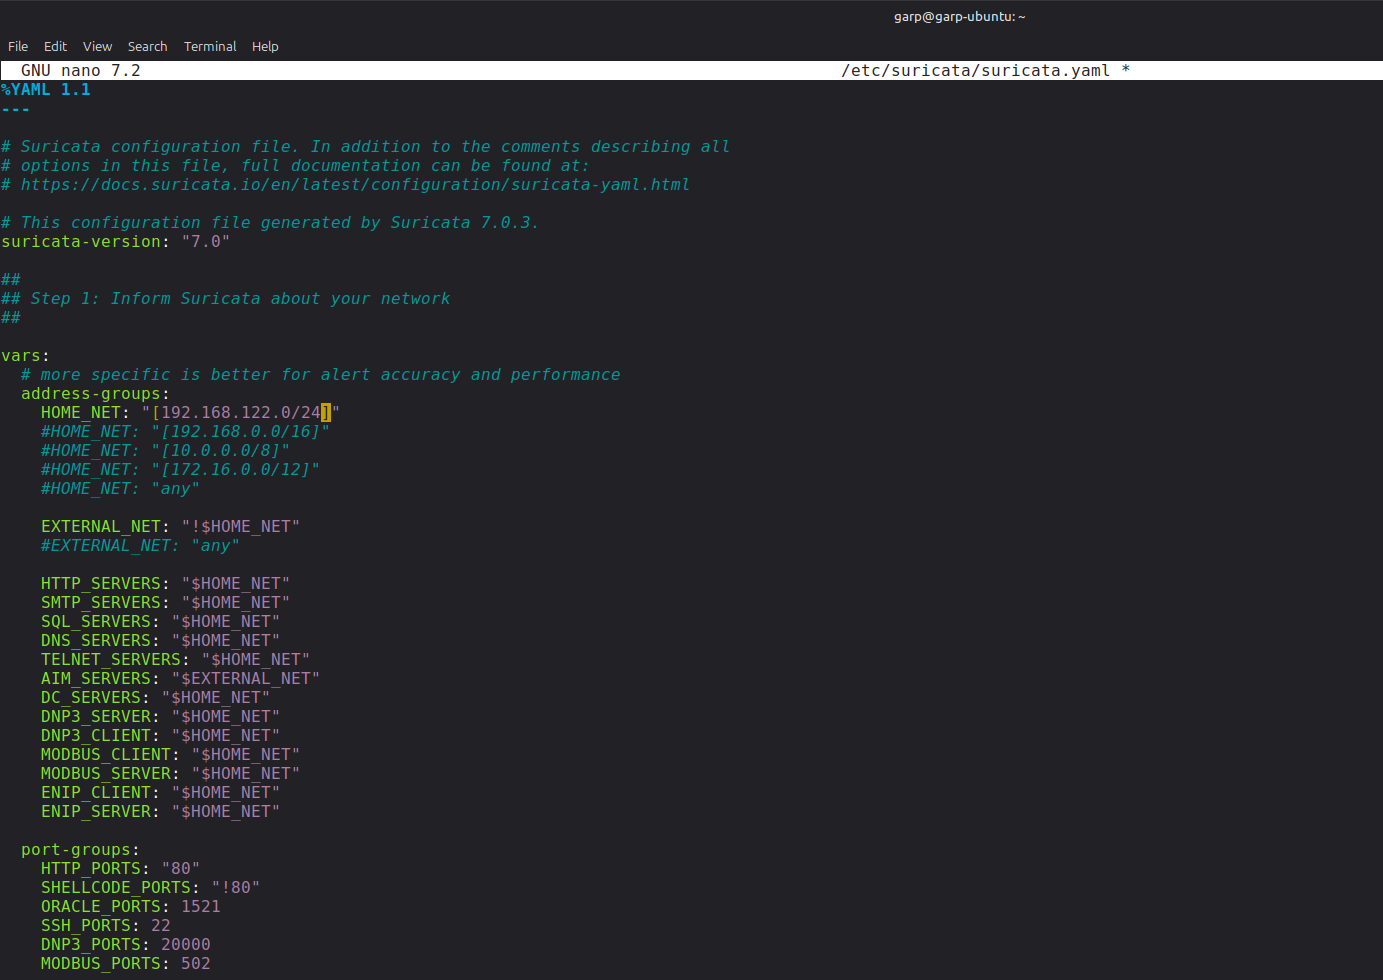Screen dimensions: 1383x980
Task: Open the Help menu
Action: pyautogui.click(x=265, y=46)
